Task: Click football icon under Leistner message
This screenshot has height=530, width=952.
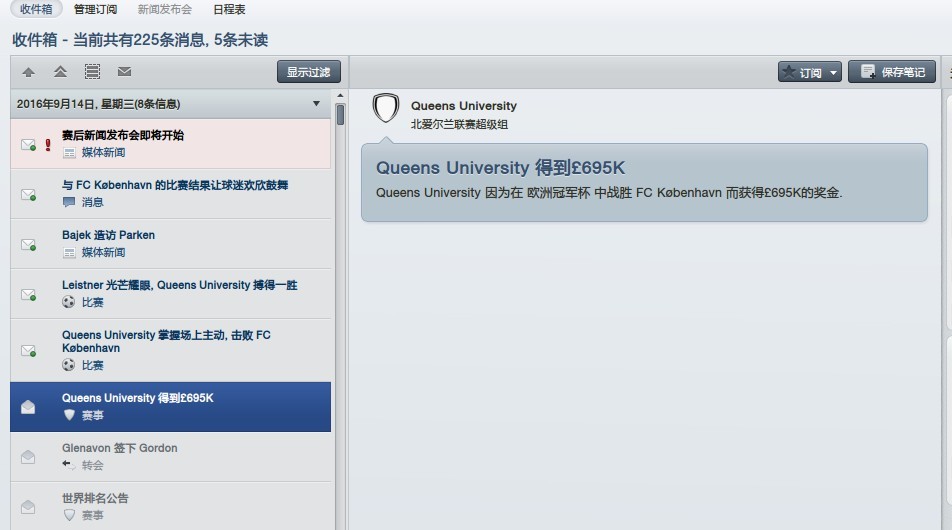Action: coord(69,302)
